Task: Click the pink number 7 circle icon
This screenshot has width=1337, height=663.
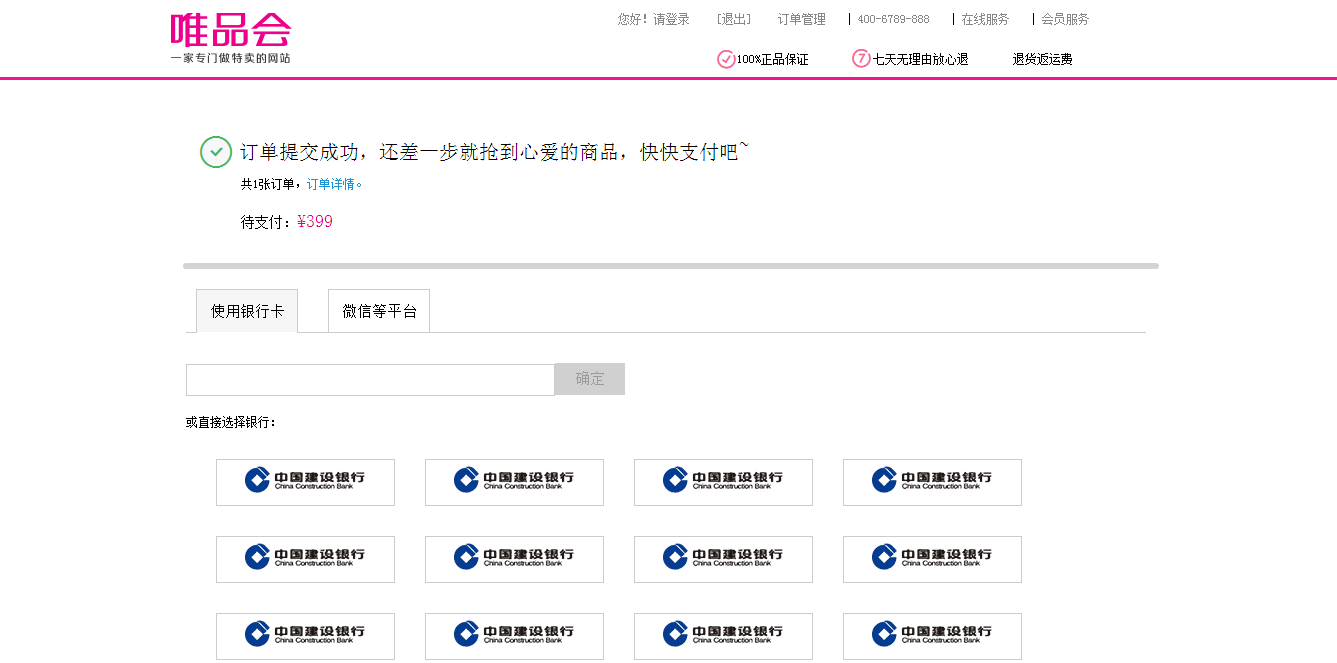Action: [x=861, y=59]
